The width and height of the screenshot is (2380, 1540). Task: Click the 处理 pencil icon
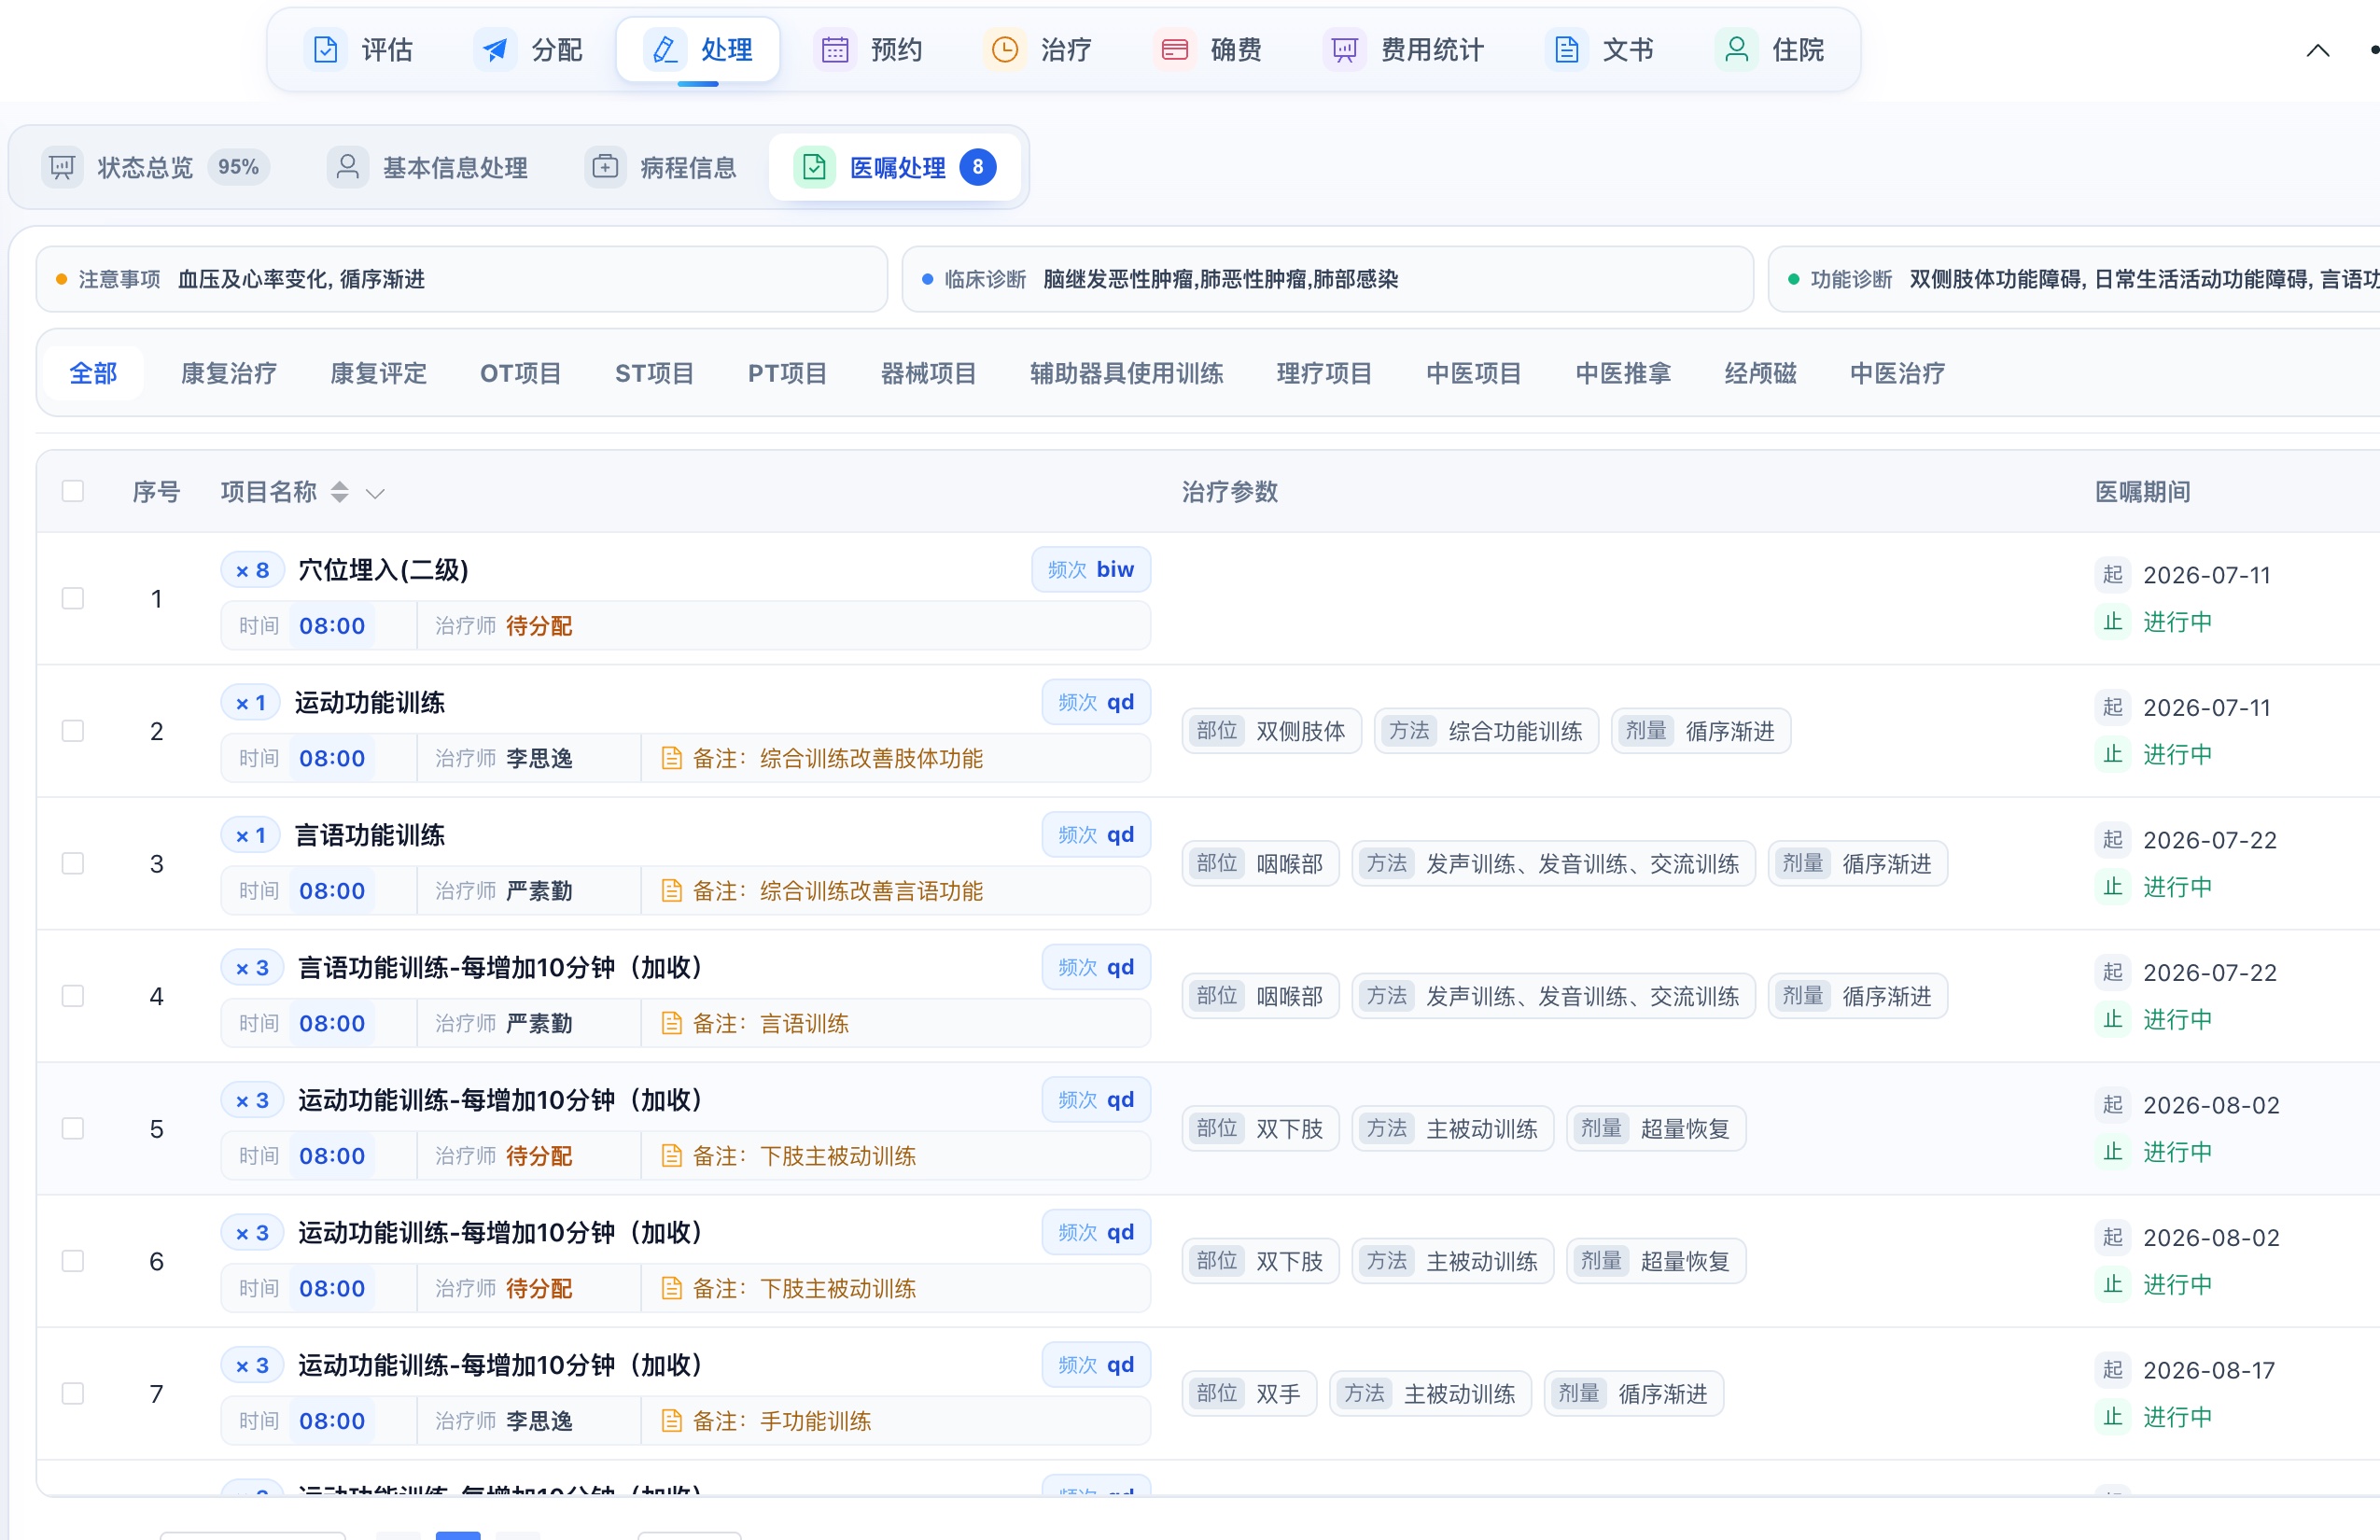click(x=665, y=49)
